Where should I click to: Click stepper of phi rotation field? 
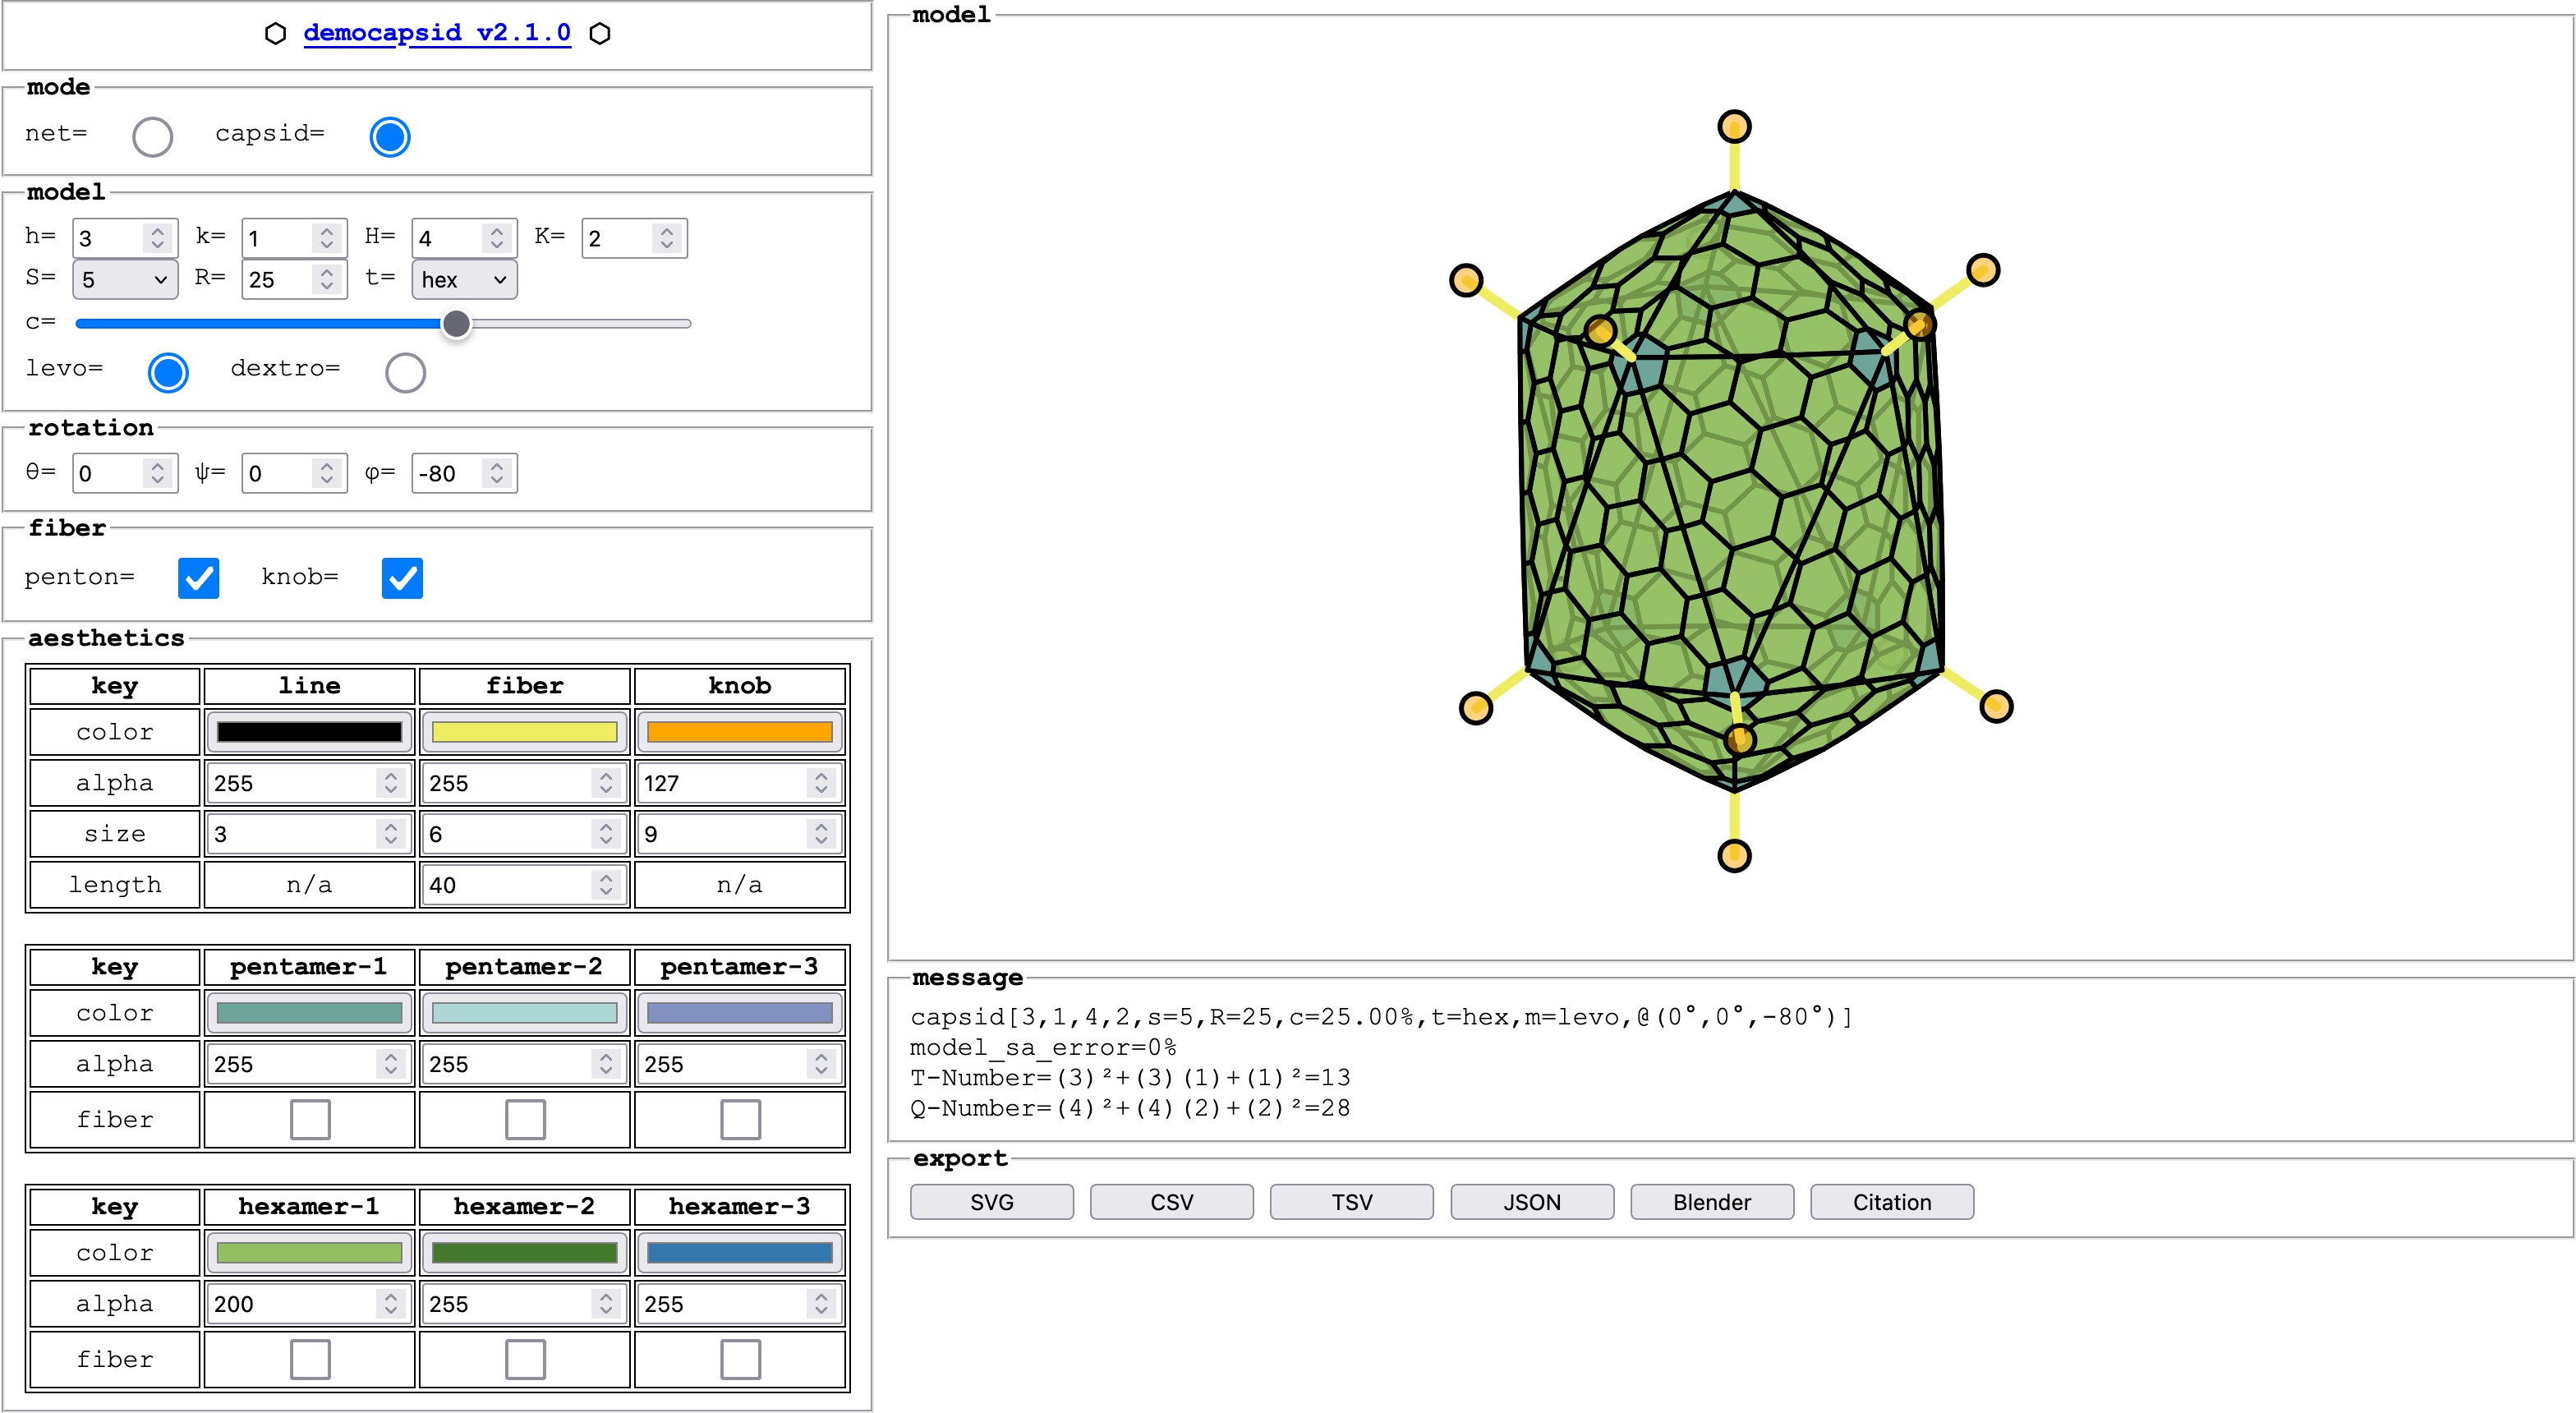point(497,473)
